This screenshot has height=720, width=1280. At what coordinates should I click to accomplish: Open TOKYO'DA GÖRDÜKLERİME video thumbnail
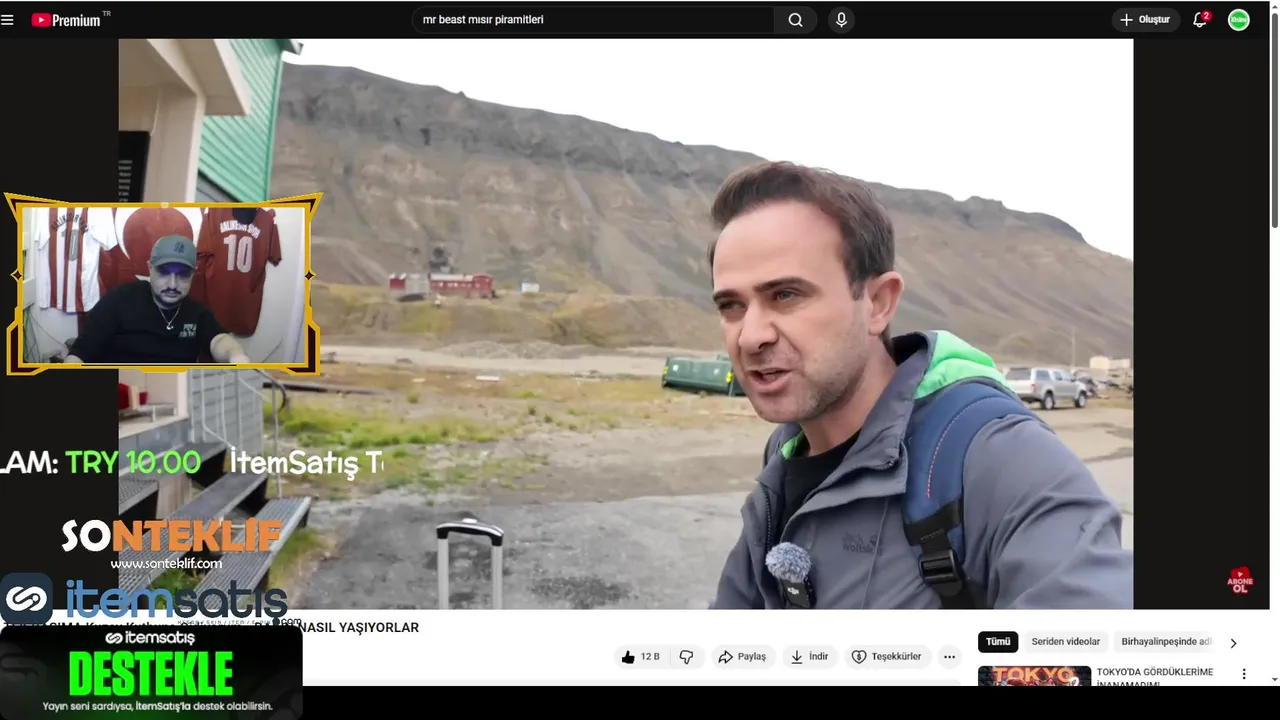1034,676
